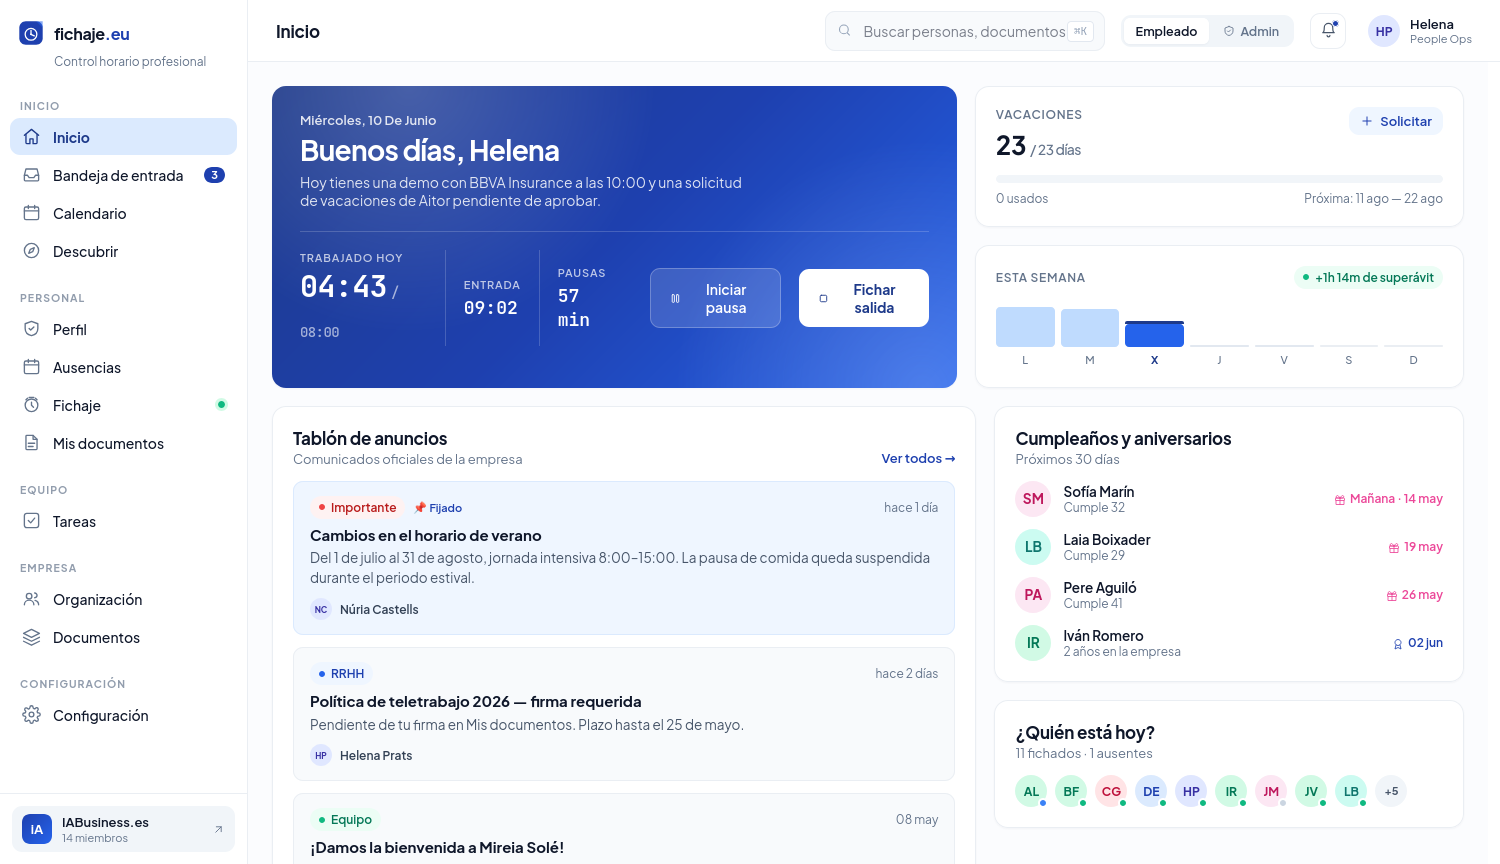
Task: Click the Tareas checkbox icon
Action: click(32, 521)
